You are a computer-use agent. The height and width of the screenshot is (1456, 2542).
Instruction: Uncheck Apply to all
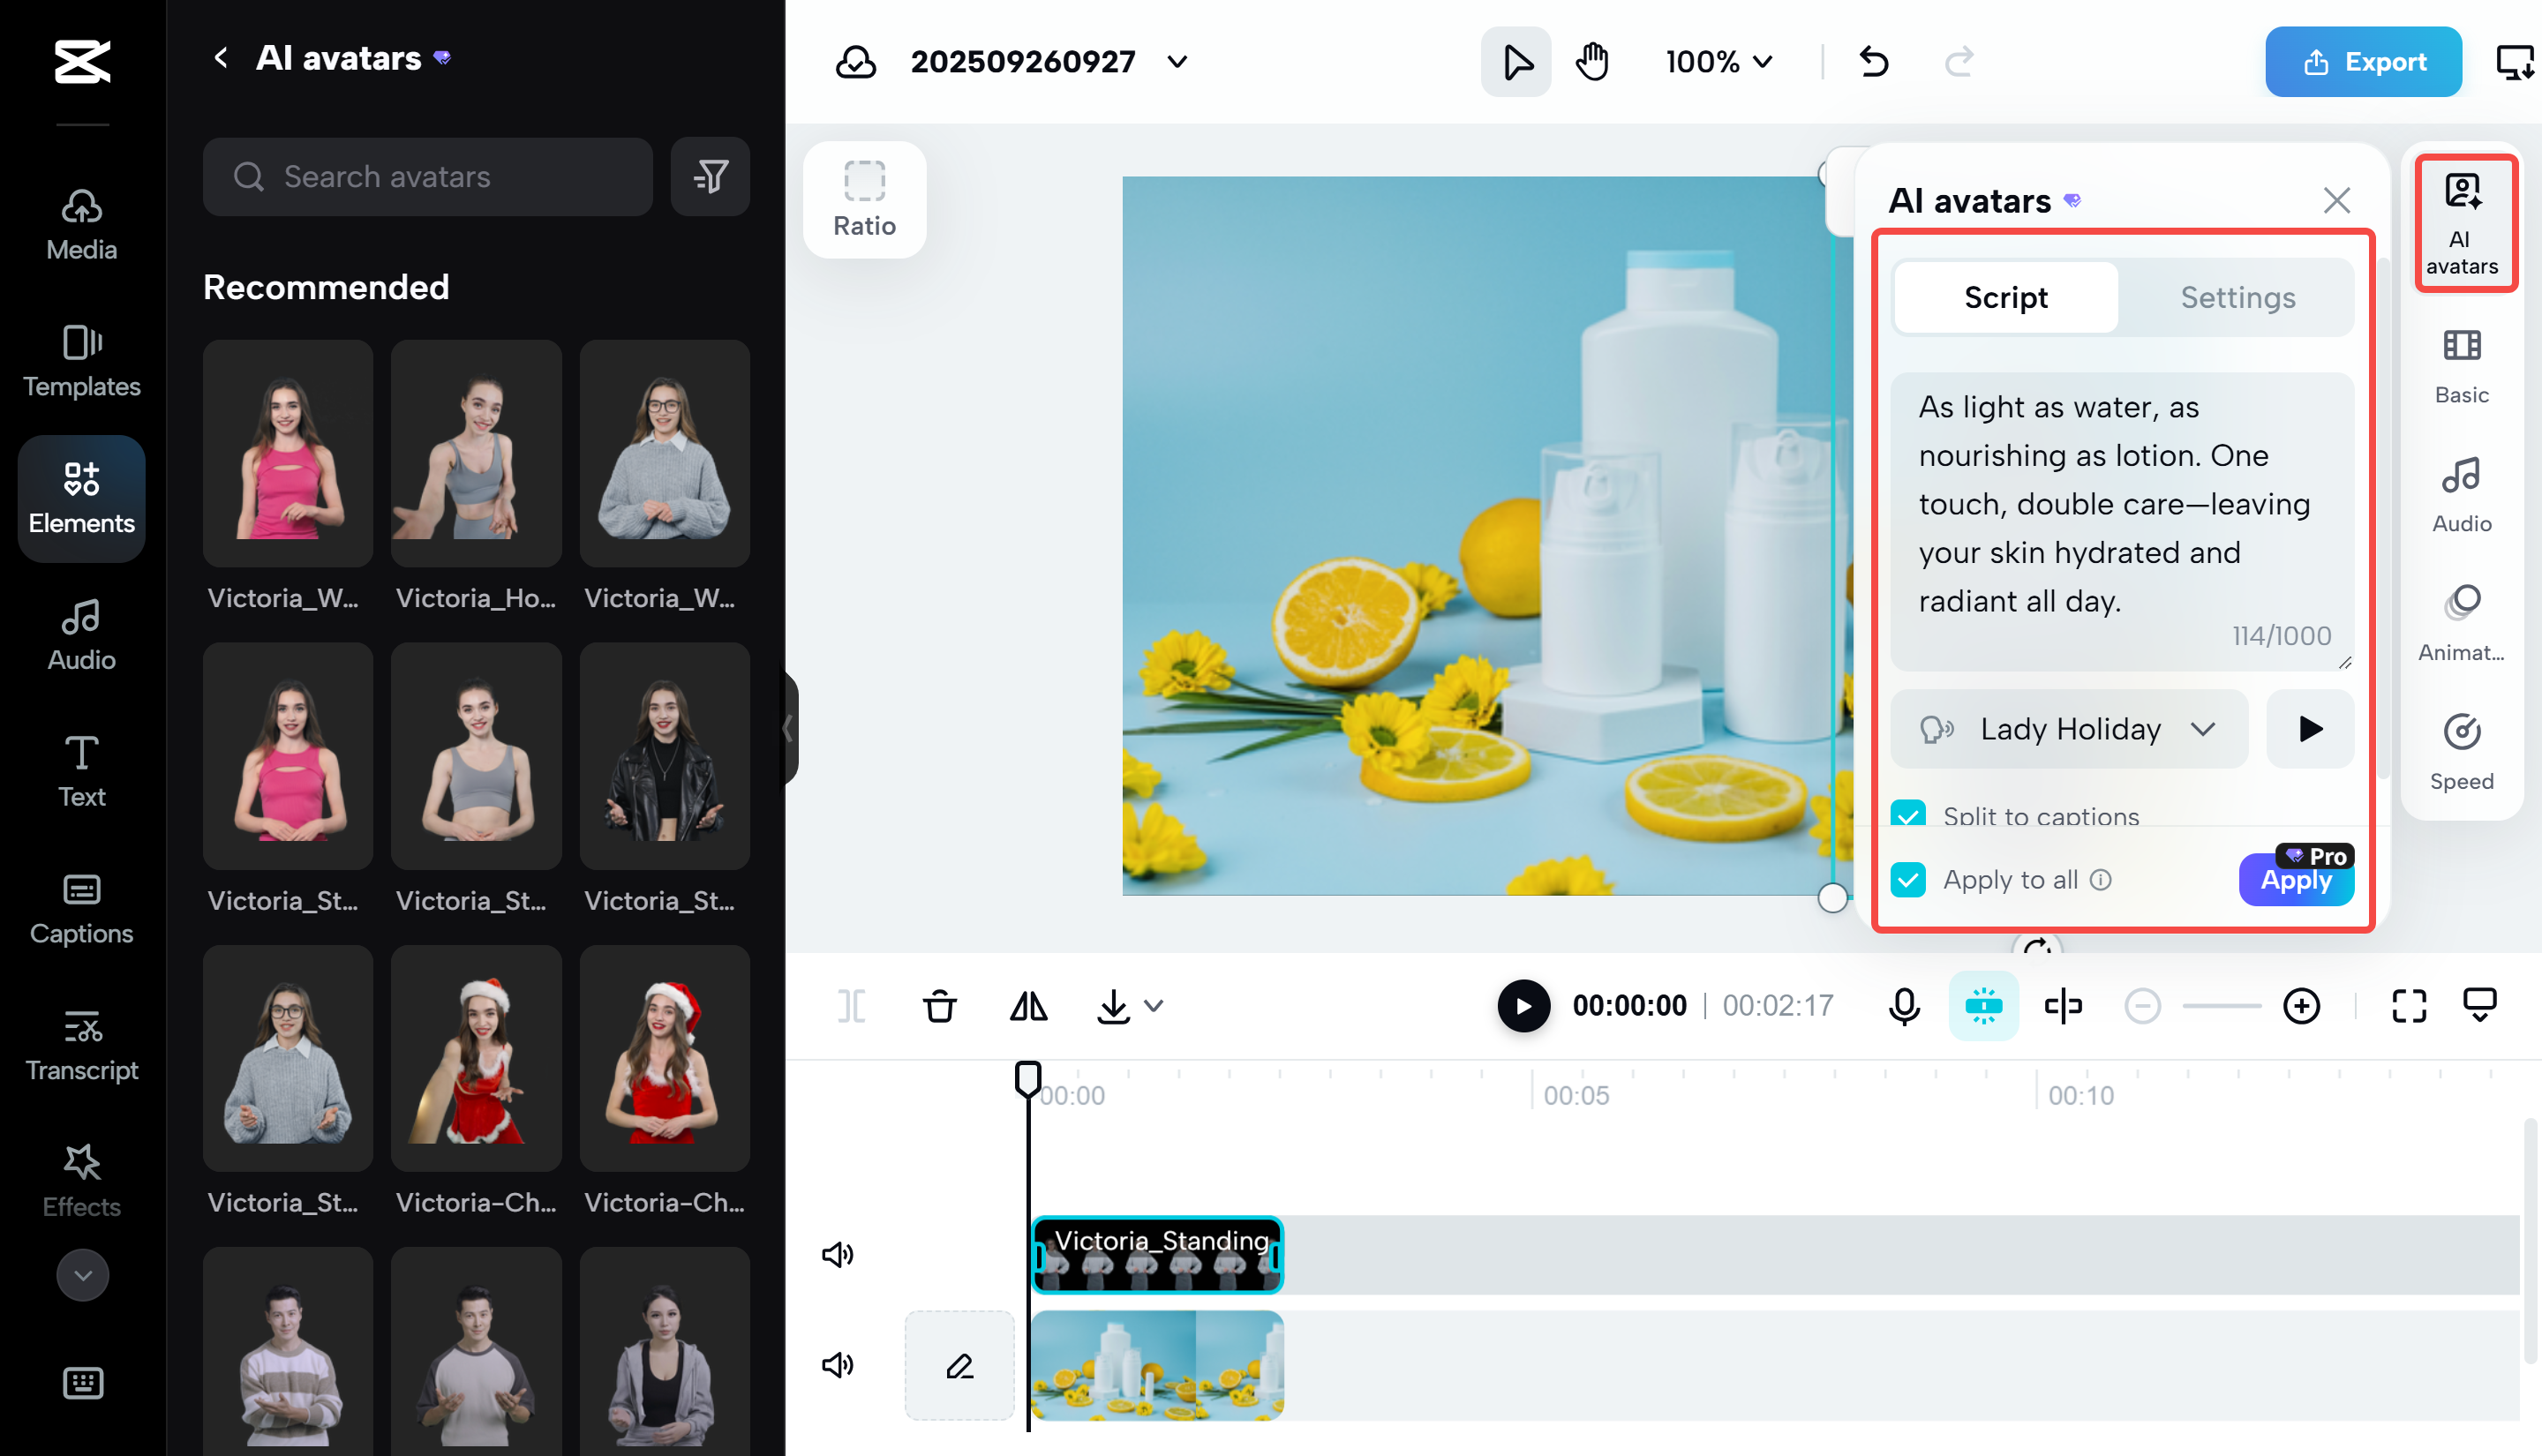click(1909, 879)
